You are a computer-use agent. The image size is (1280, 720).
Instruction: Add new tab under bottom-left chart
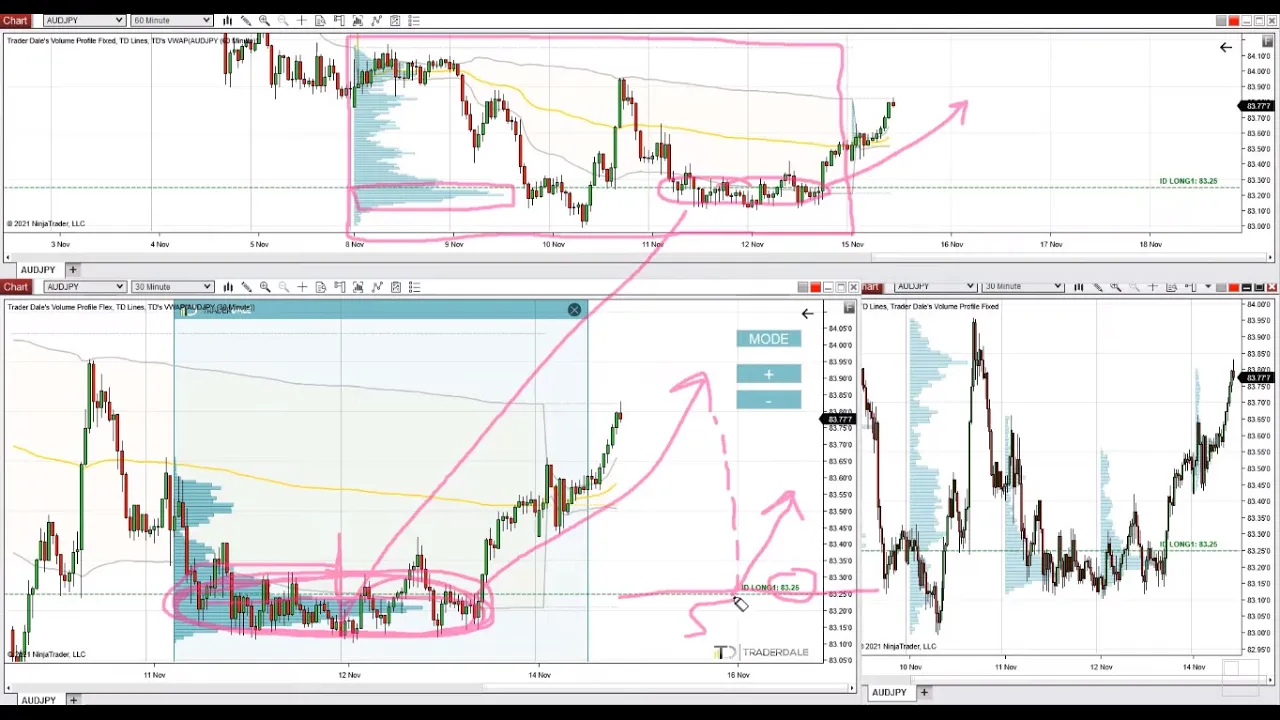click(72, 700)
